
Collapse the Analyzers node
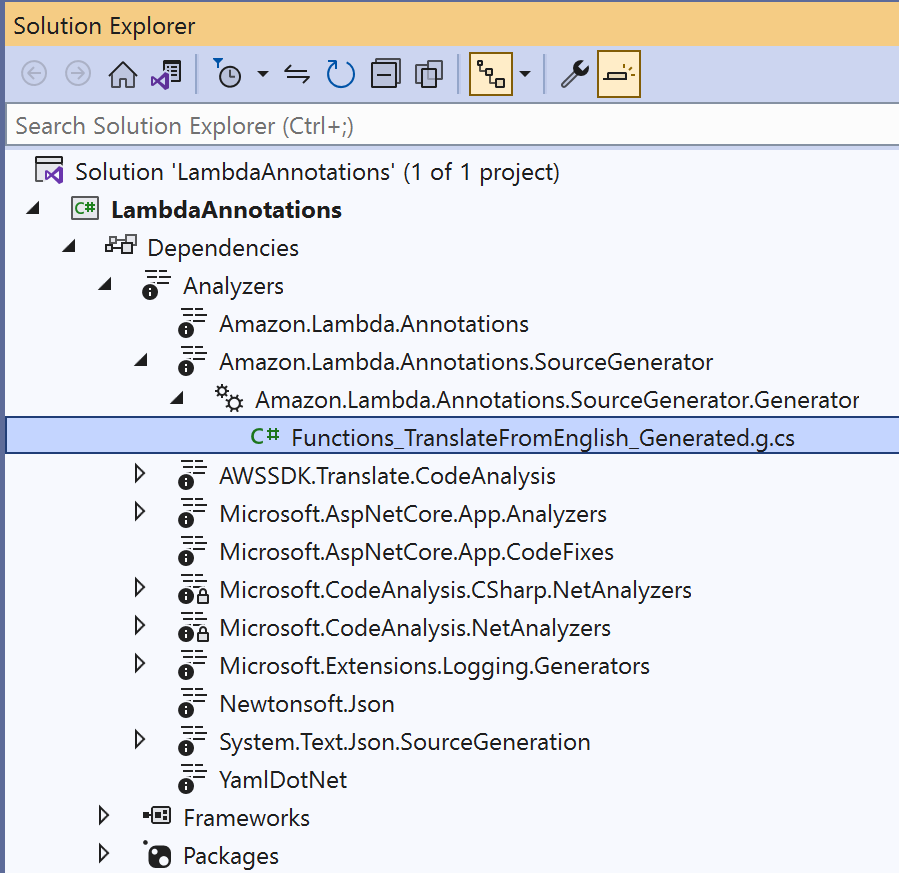click(105, 285)
